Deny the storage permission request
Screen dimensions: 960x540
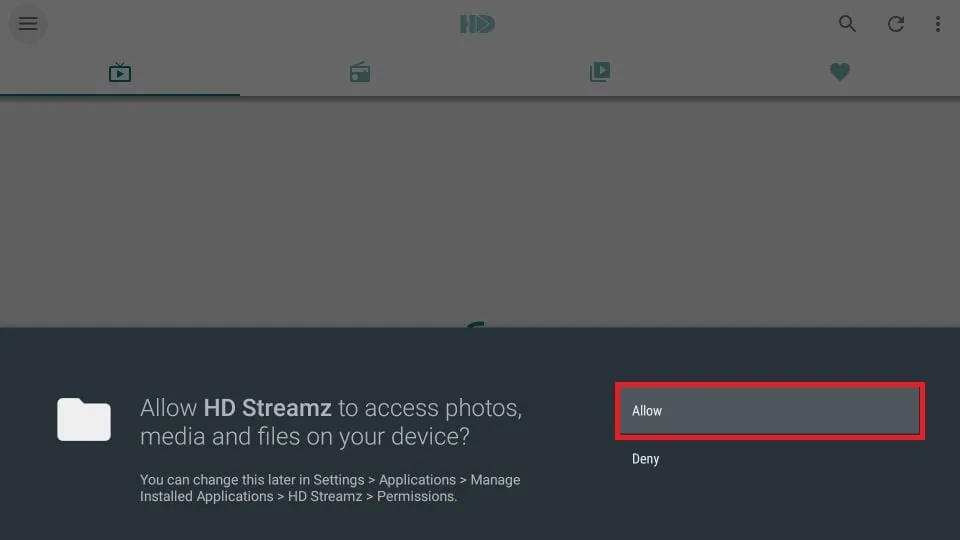point(645,459)
